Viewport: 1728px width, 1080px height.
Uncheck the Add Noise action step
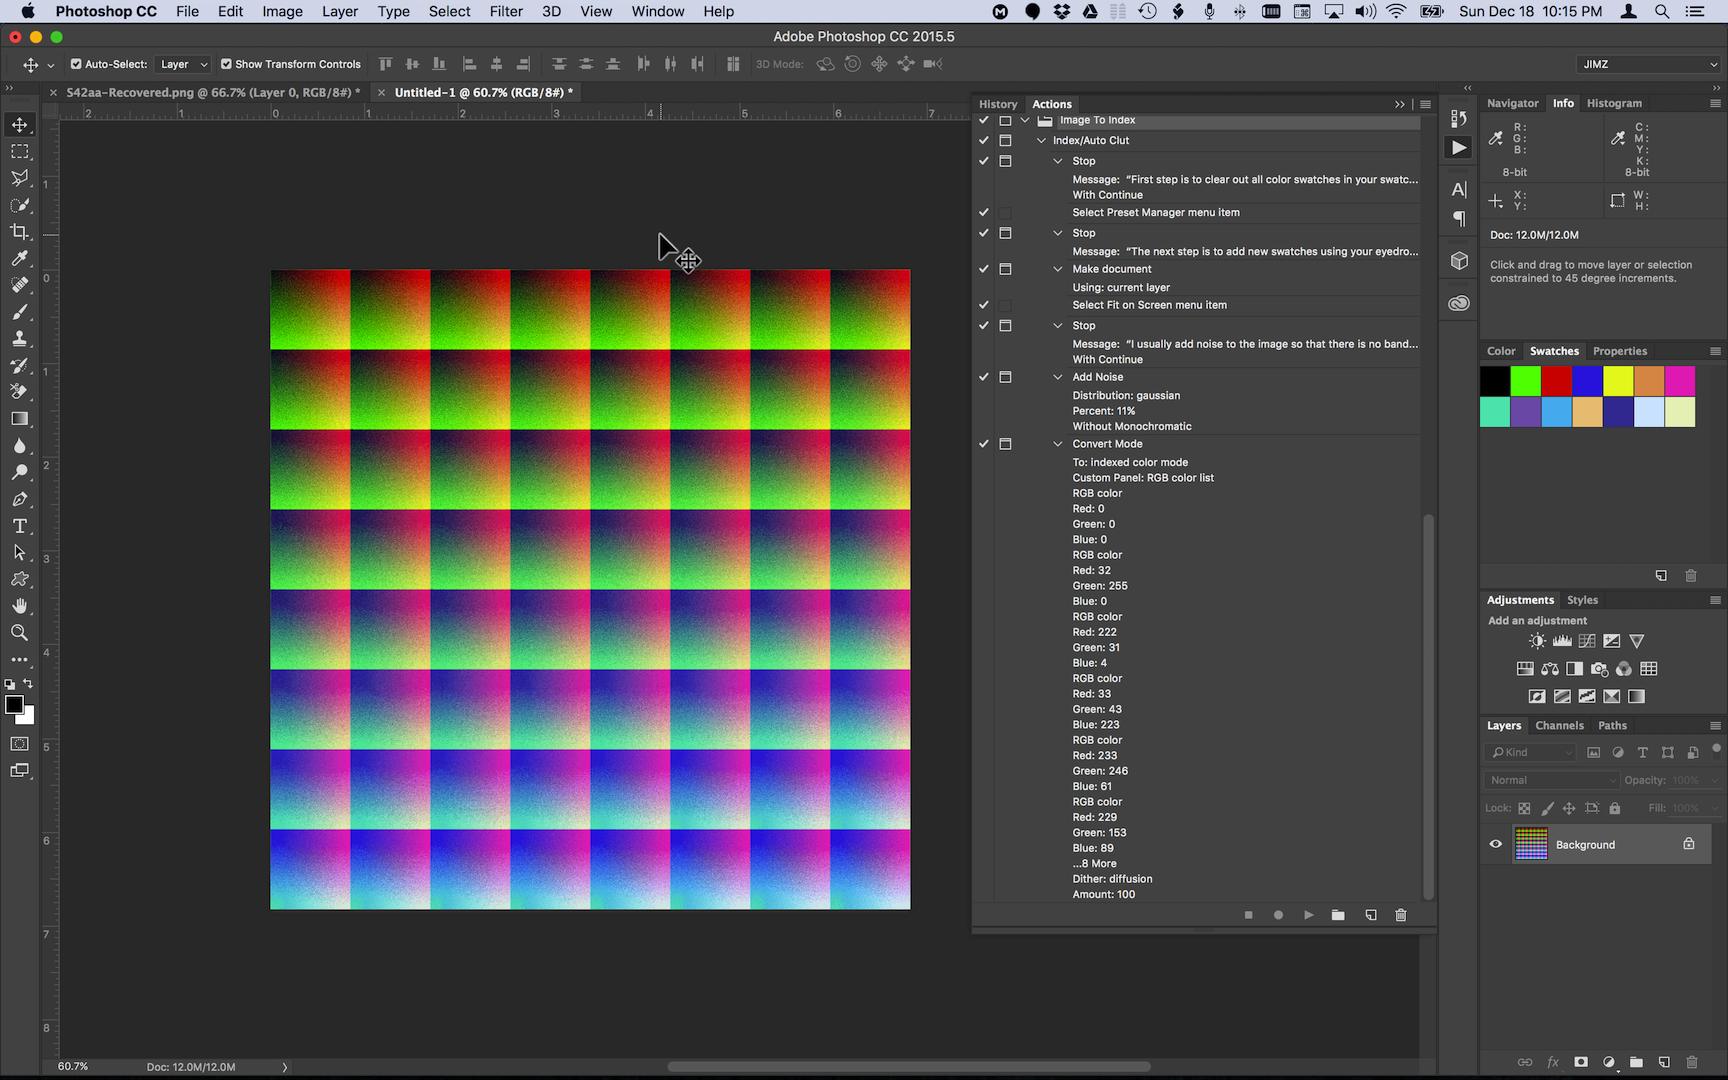click(x=983, y=377)
